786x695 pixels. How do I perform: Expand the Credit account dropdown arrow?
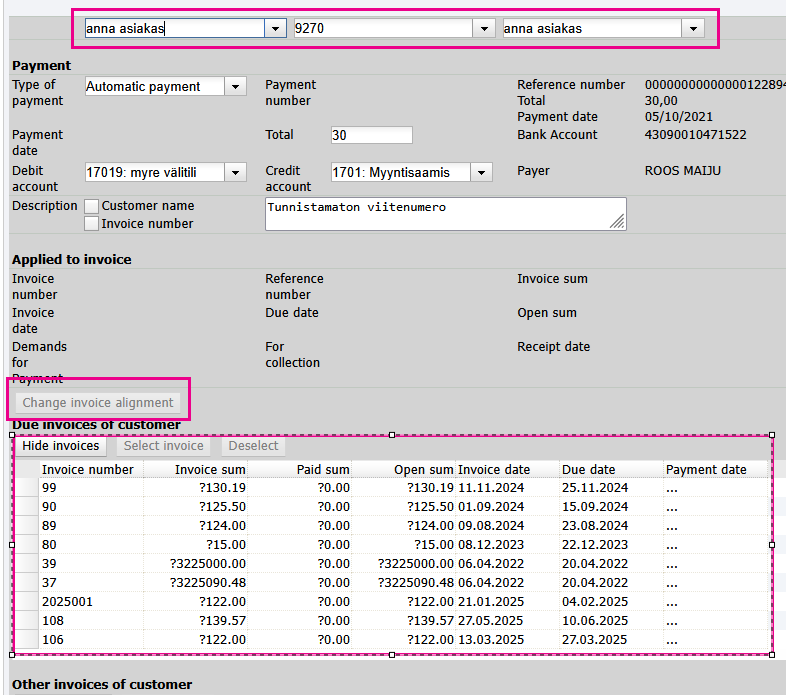tap(481, 173)
